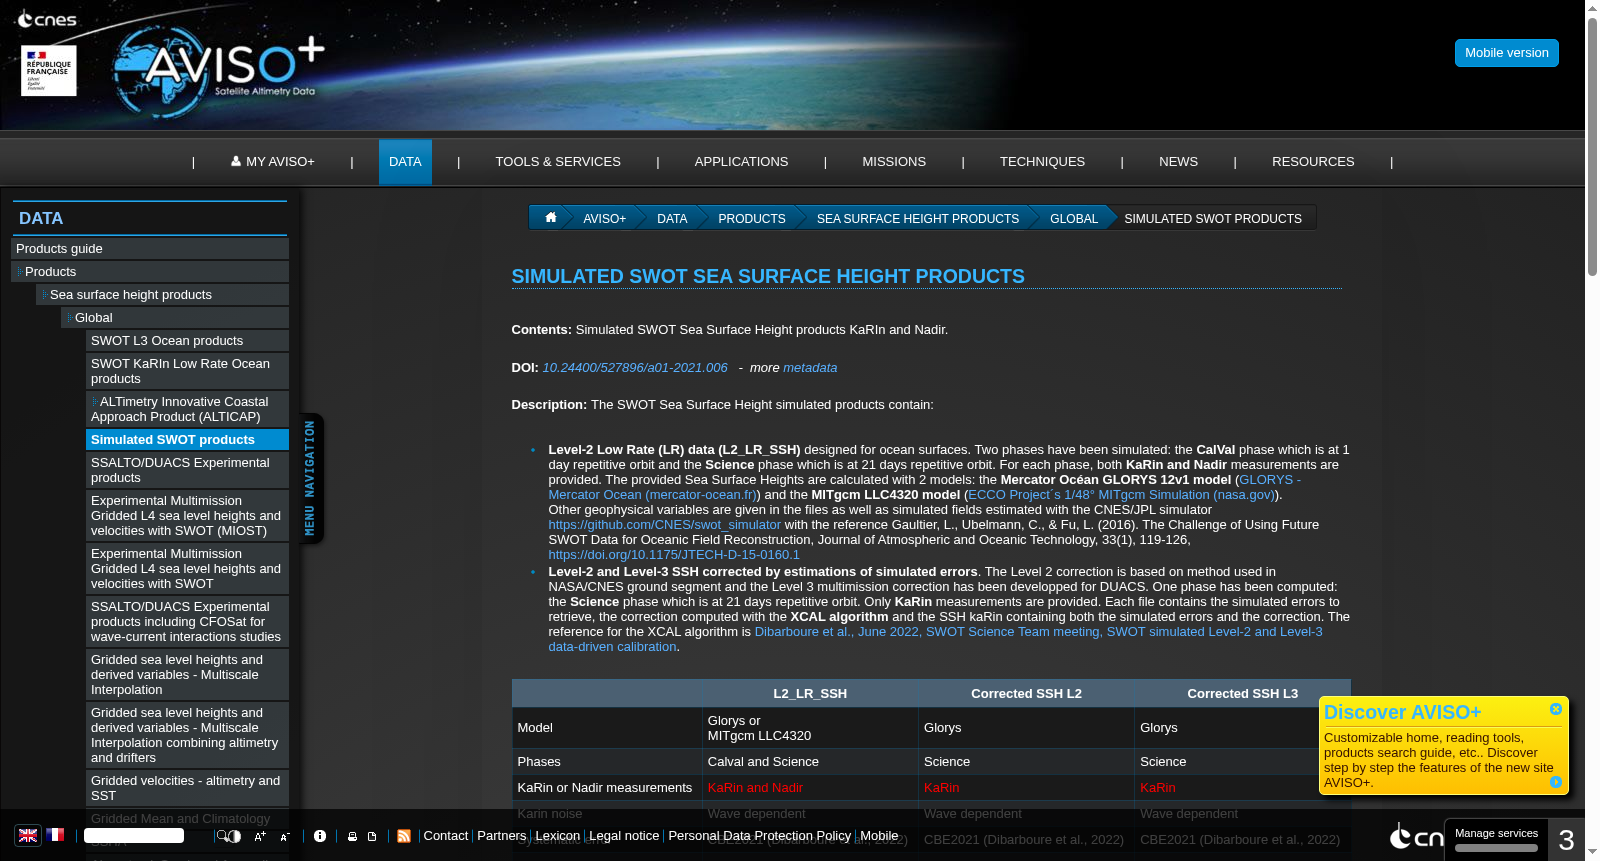Screen dimensions: 1600x861
Task: Open Gridded velocities - altimetry and SST
Action: click(187, 788)
